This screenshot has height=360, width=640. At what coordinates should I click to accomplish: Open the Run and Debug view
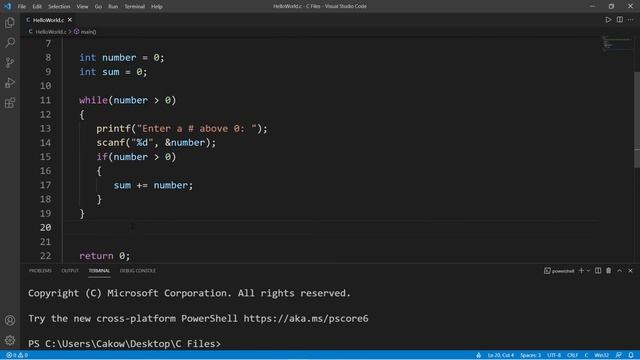tap(10, 82)
